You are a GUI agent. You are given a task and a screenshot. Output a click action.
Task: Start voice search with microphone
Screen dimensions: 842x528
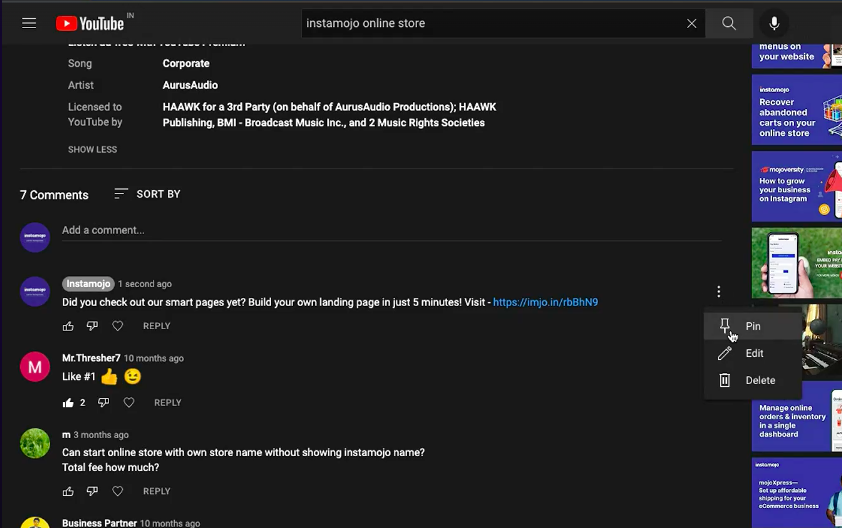click(773, 23)
